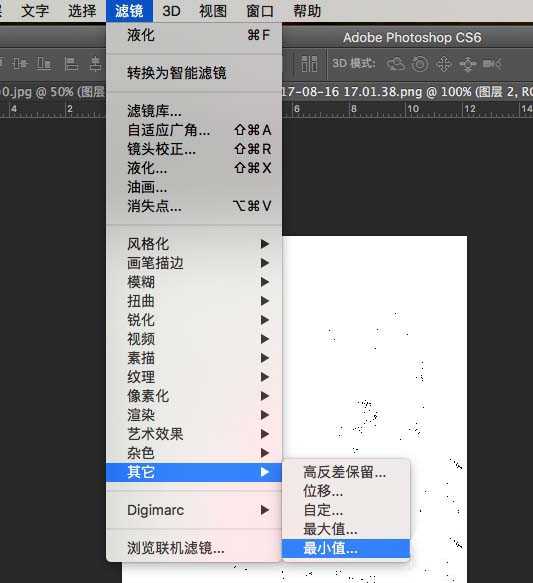
Task: Click the align horizontal centers icon
Action: [96, 64]
